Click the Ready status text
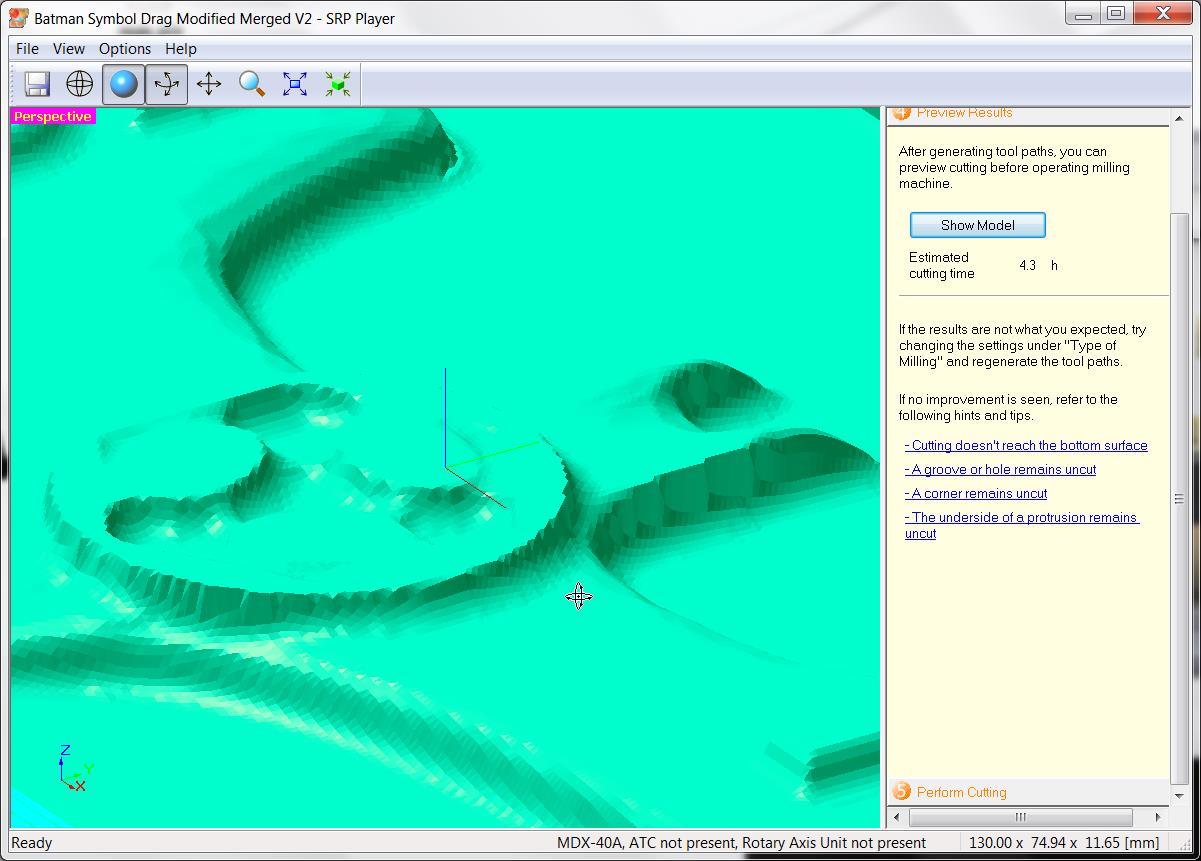This screenshot has width=1201, height=861. click(x=31, y=843)
